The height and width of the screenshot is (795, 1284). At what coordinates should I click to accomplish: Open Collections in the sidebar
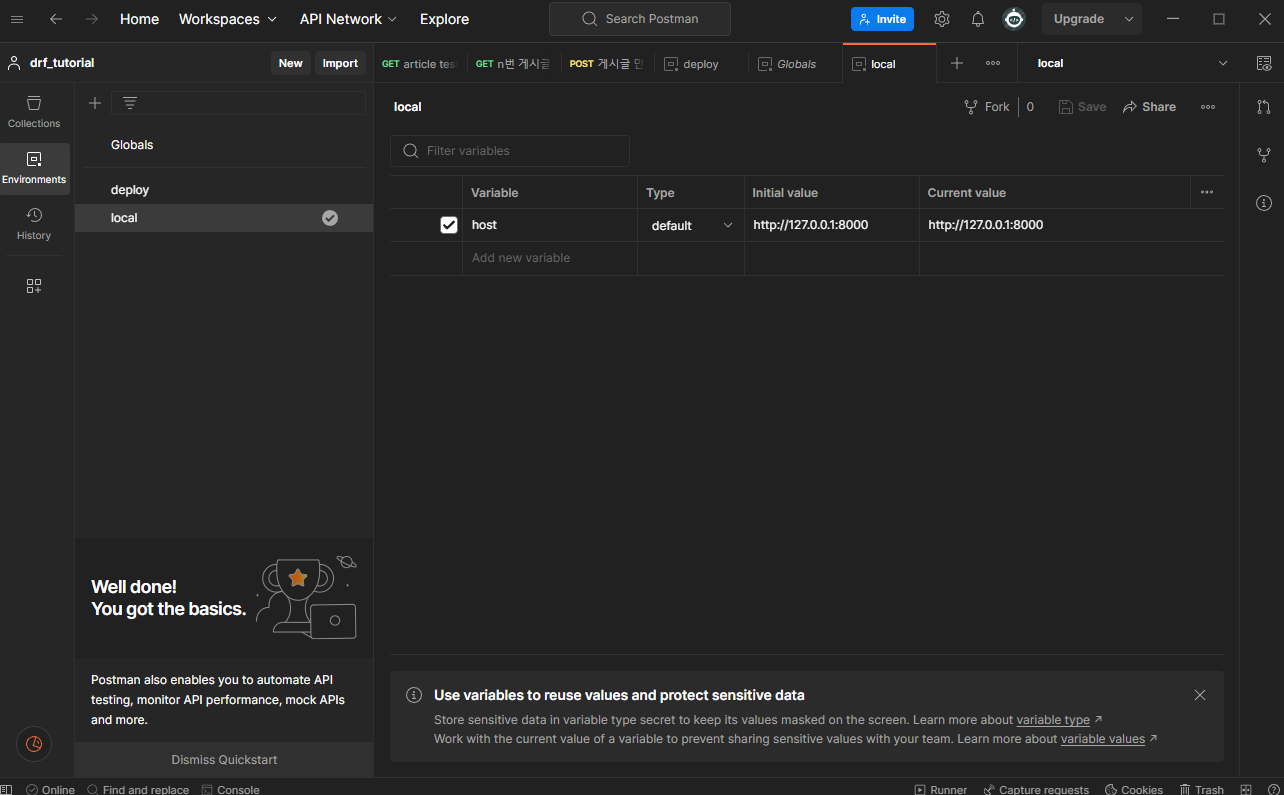click(x=34, y=112)
